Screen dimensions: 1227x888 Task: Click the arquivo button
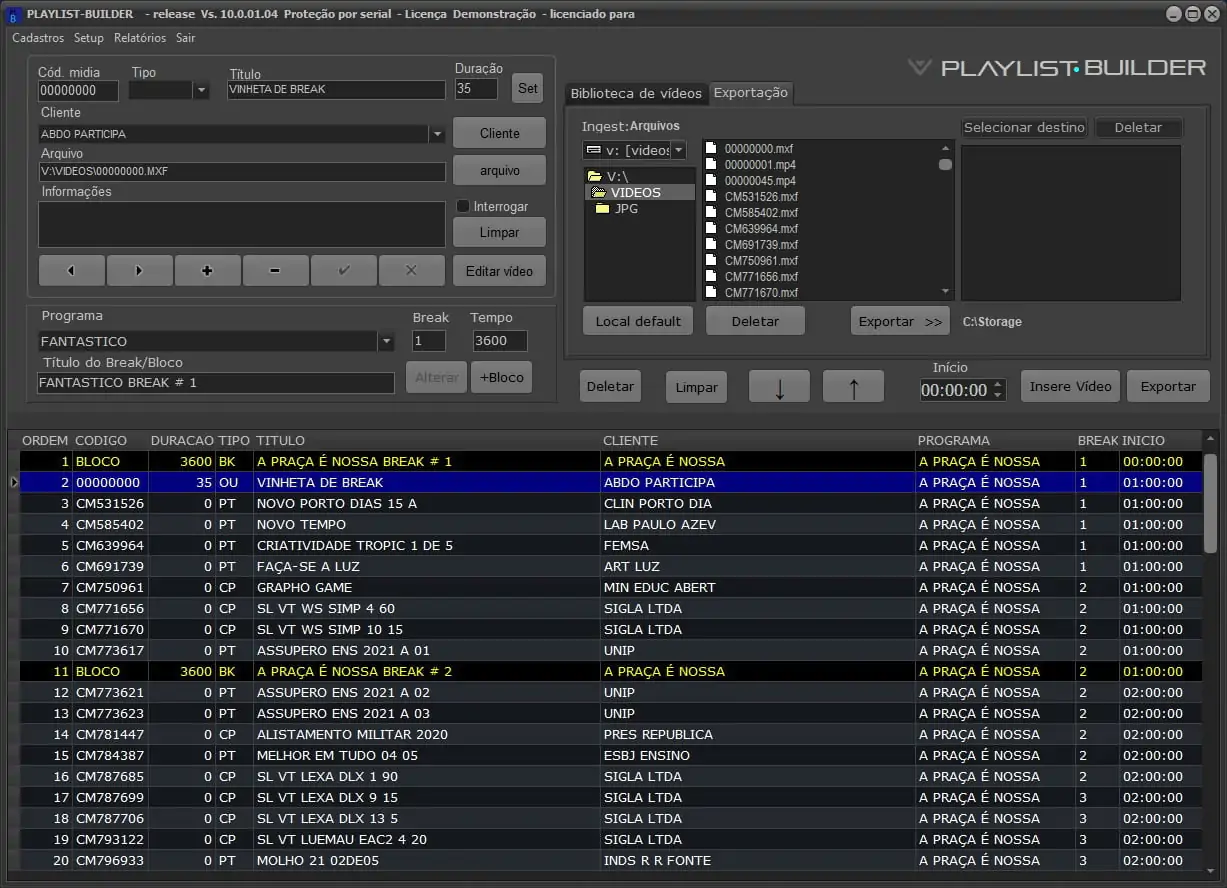[500, 170]
